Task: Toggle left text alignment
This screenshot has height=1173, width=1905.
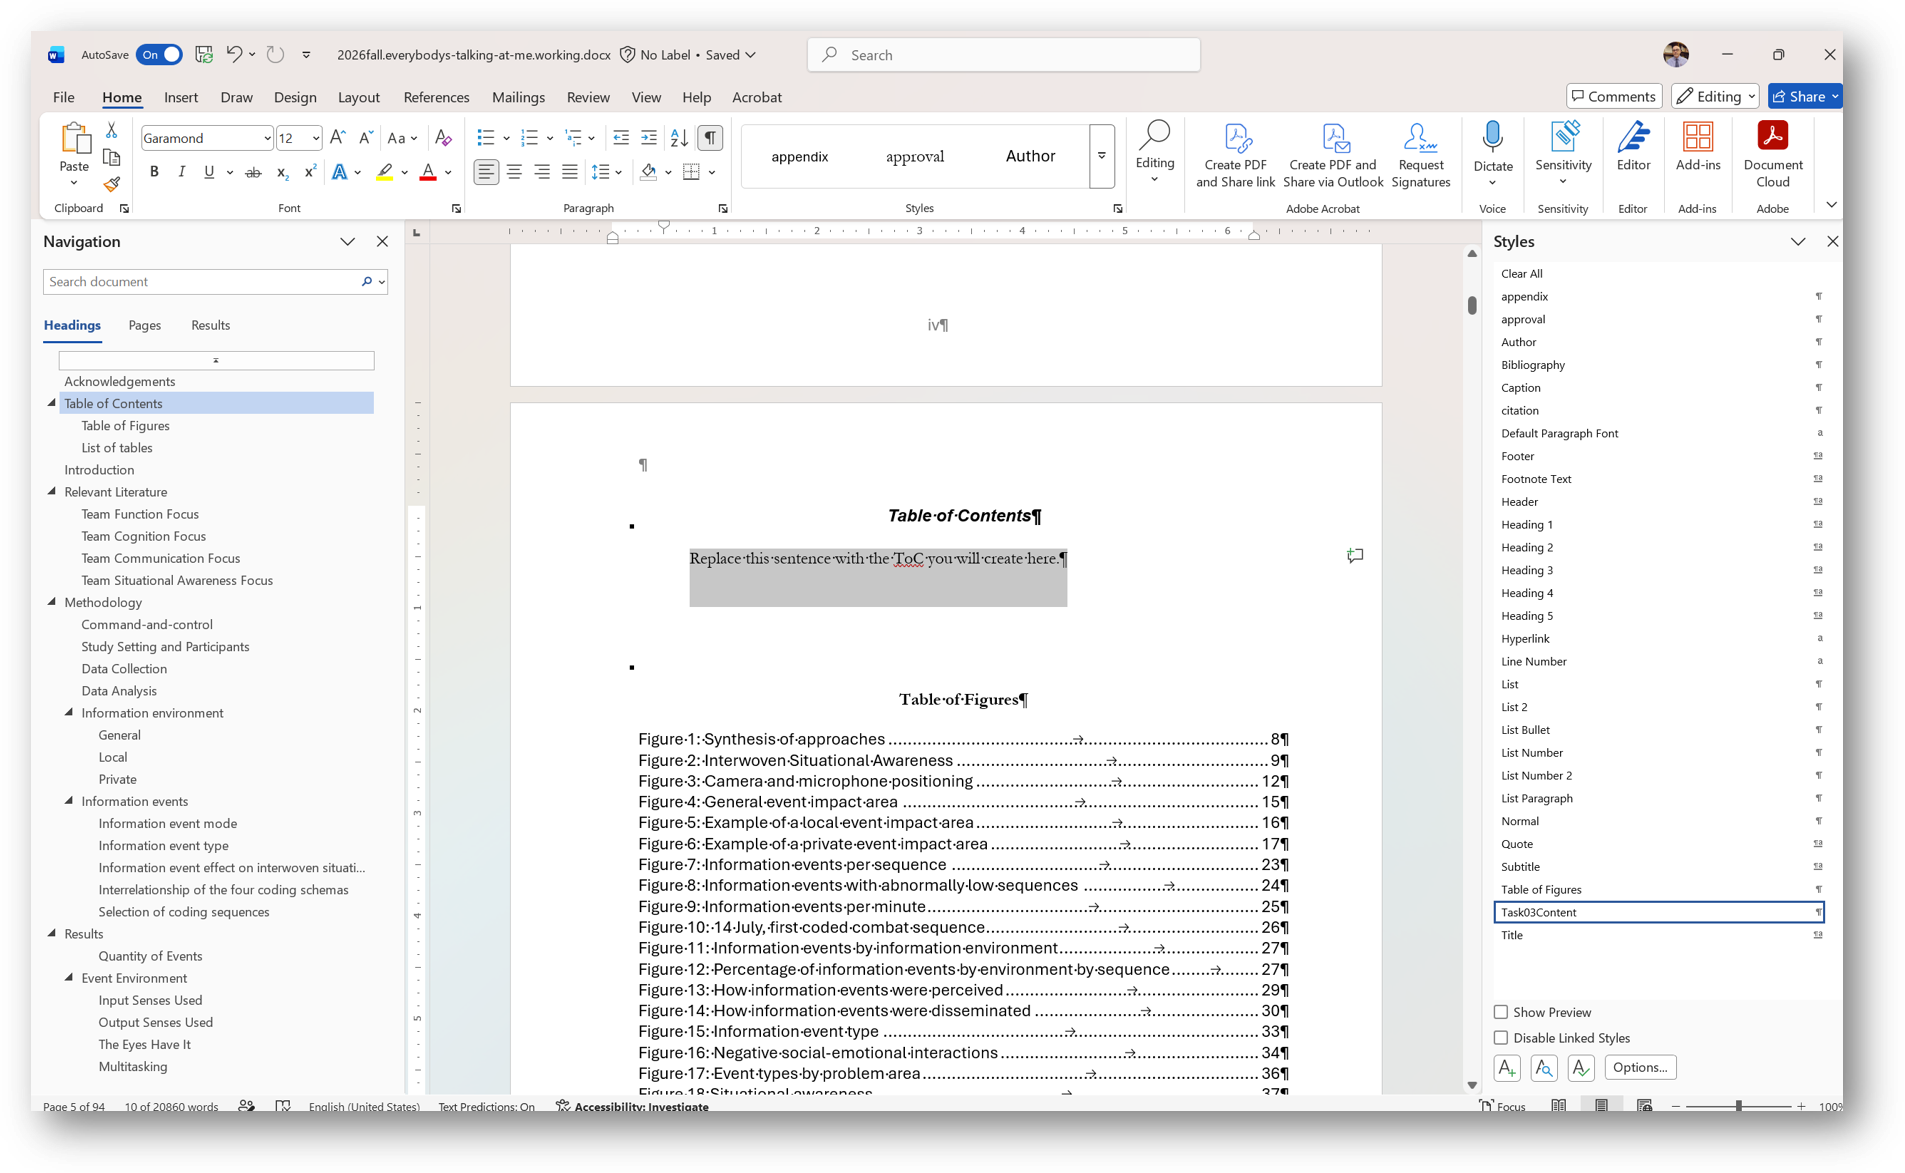Action: 486,172
